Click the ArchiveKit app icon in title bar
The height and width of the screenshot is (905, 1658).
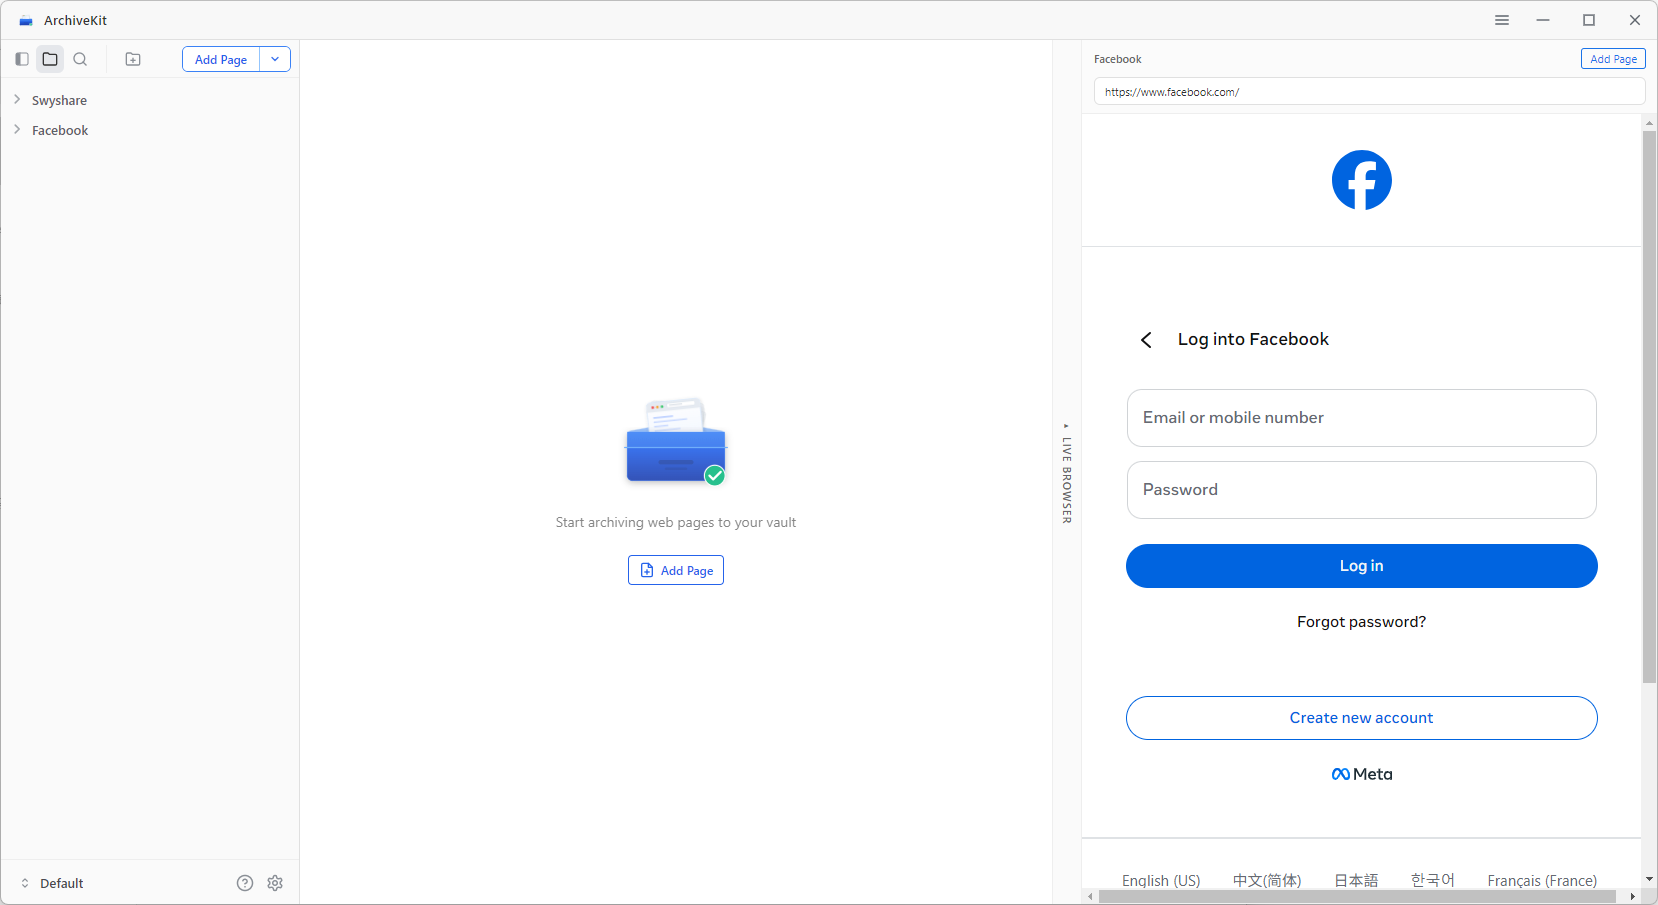[26, 20]
